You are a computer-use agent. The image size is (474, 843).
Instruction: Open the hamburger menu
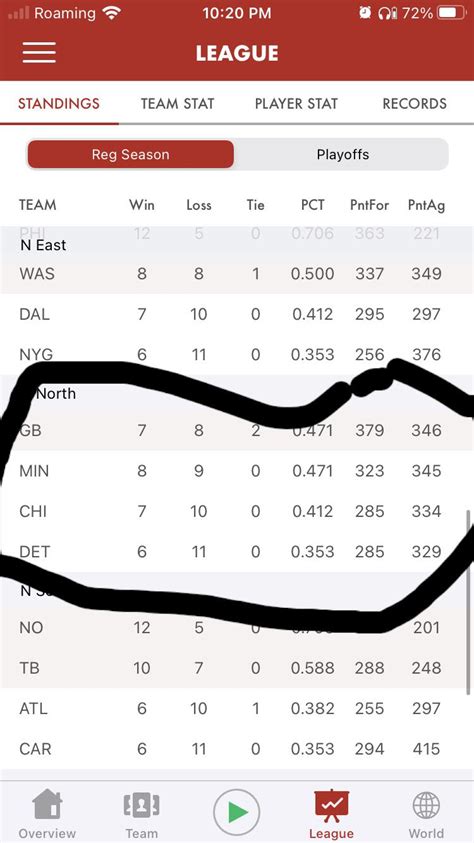(39, 53)
